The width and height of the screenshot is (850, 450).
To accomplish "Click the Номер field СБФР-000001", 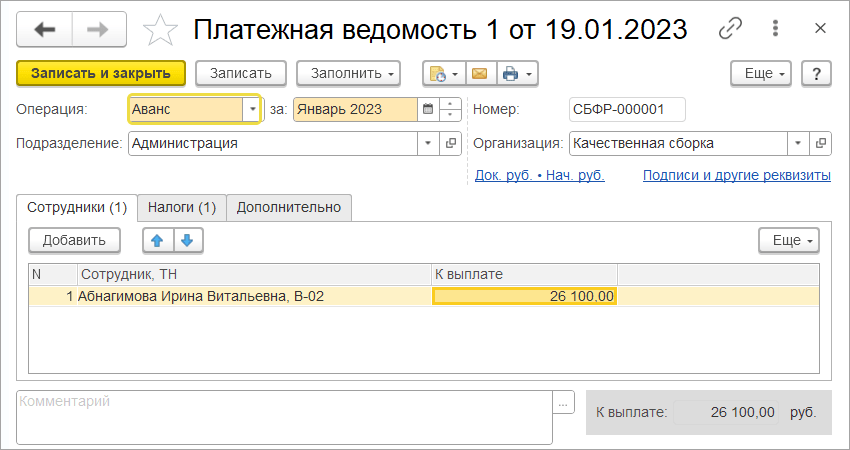I will (x=627, y=109).
